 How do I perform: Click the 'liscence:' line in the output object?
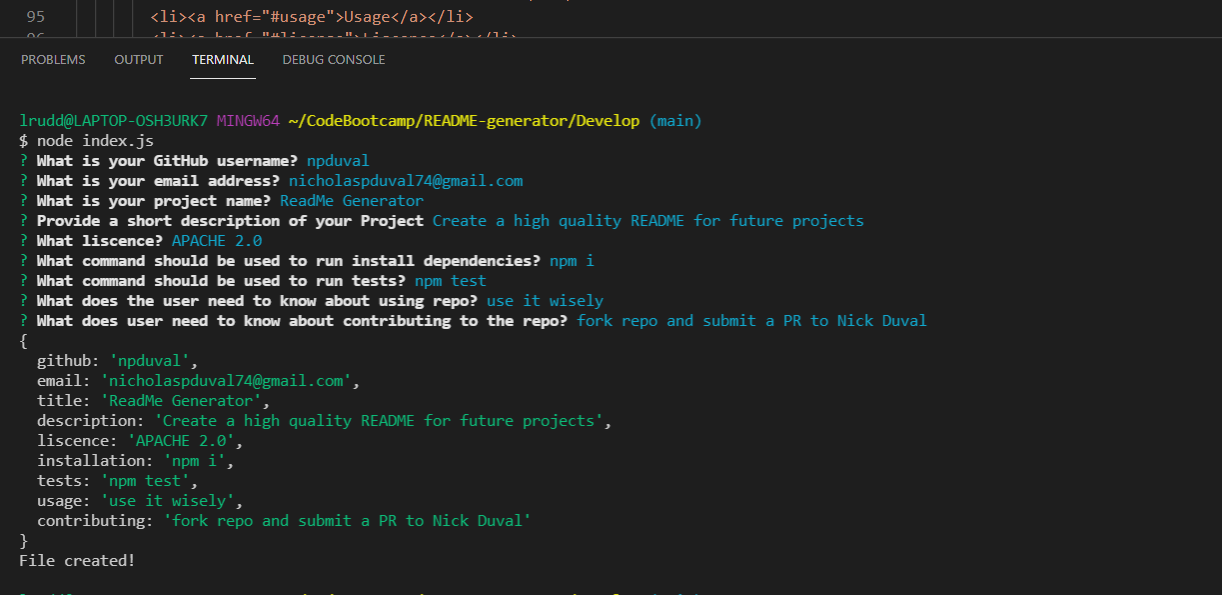pyautogui.click(x=140, y=441)
